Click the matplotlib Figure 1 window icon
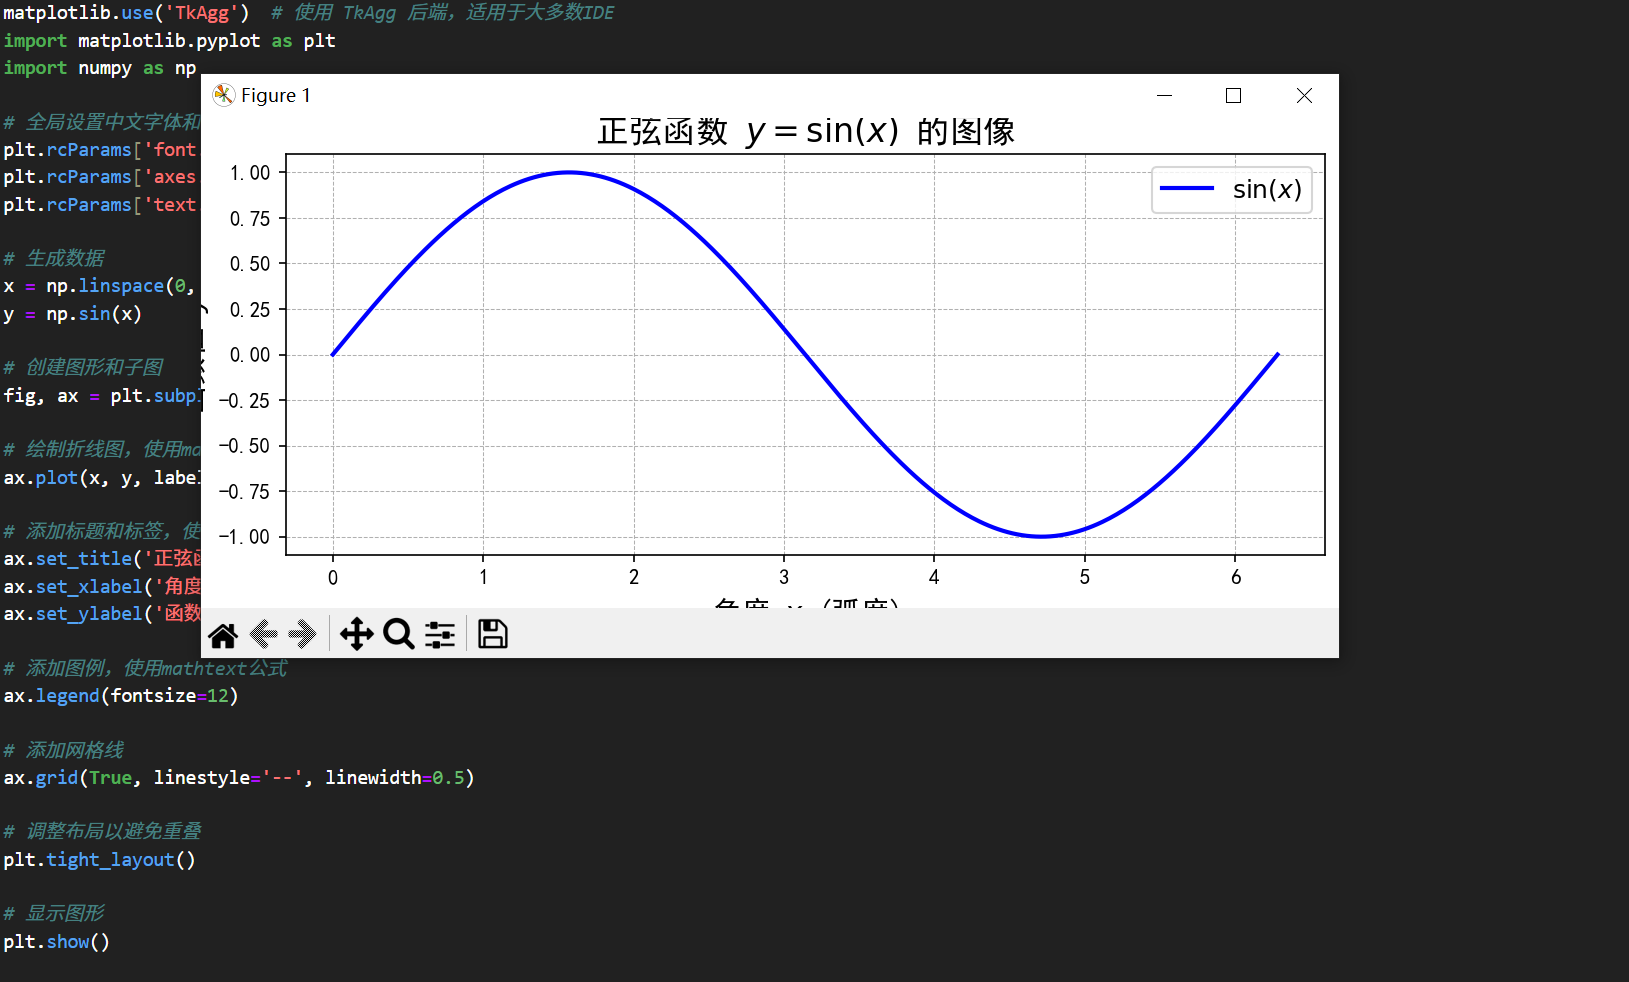The height and width of the screenshot is (982, 1629). [224, 95]
